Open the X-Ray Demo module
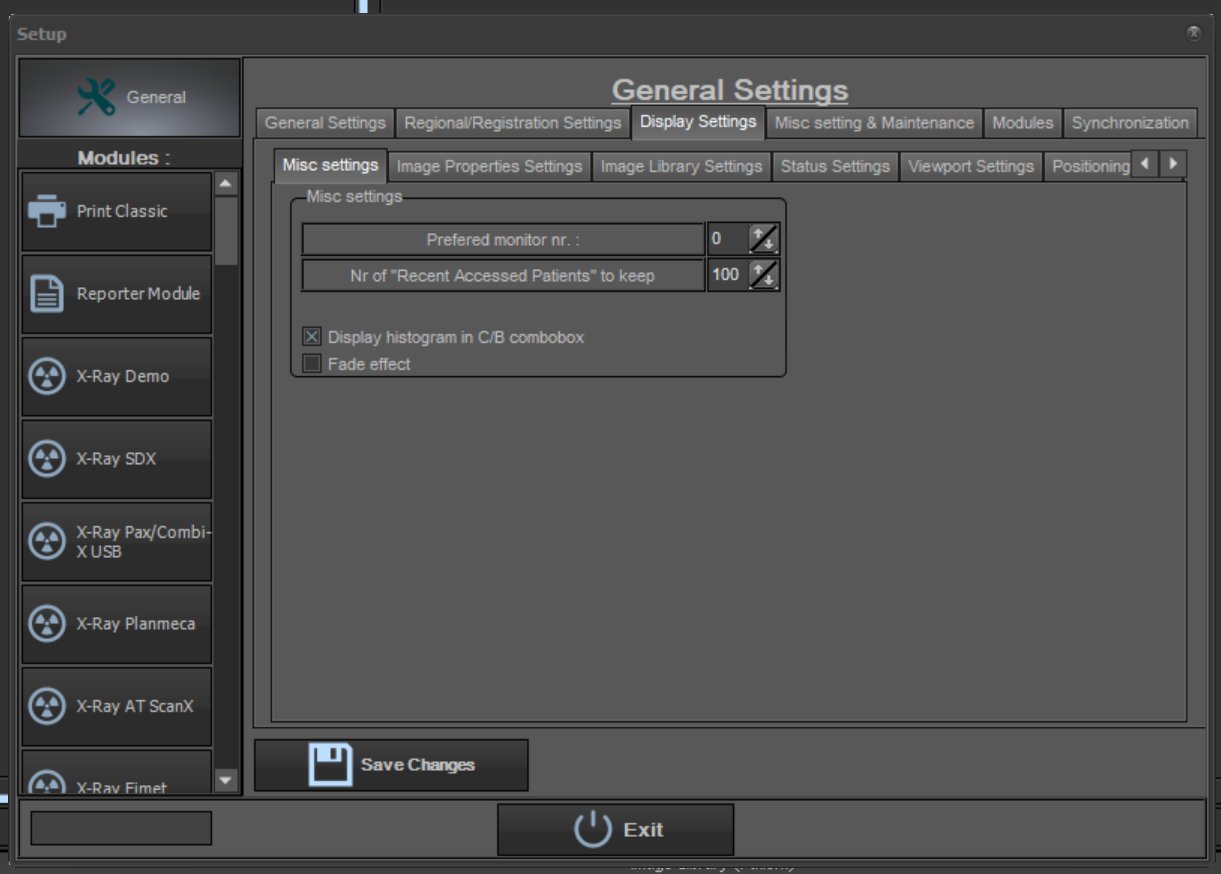 coord(115,375)
